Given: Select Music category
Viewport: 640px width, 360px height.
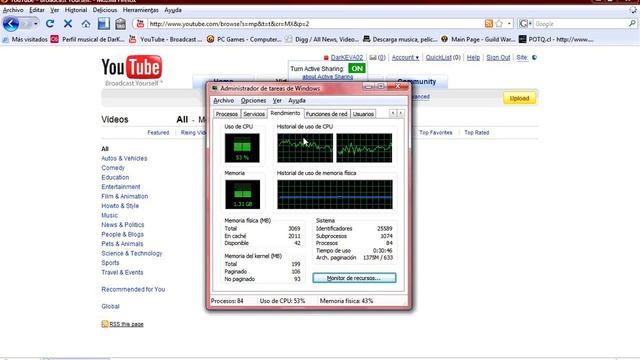Looking at the screenshot, I should (x=109, y=216).
